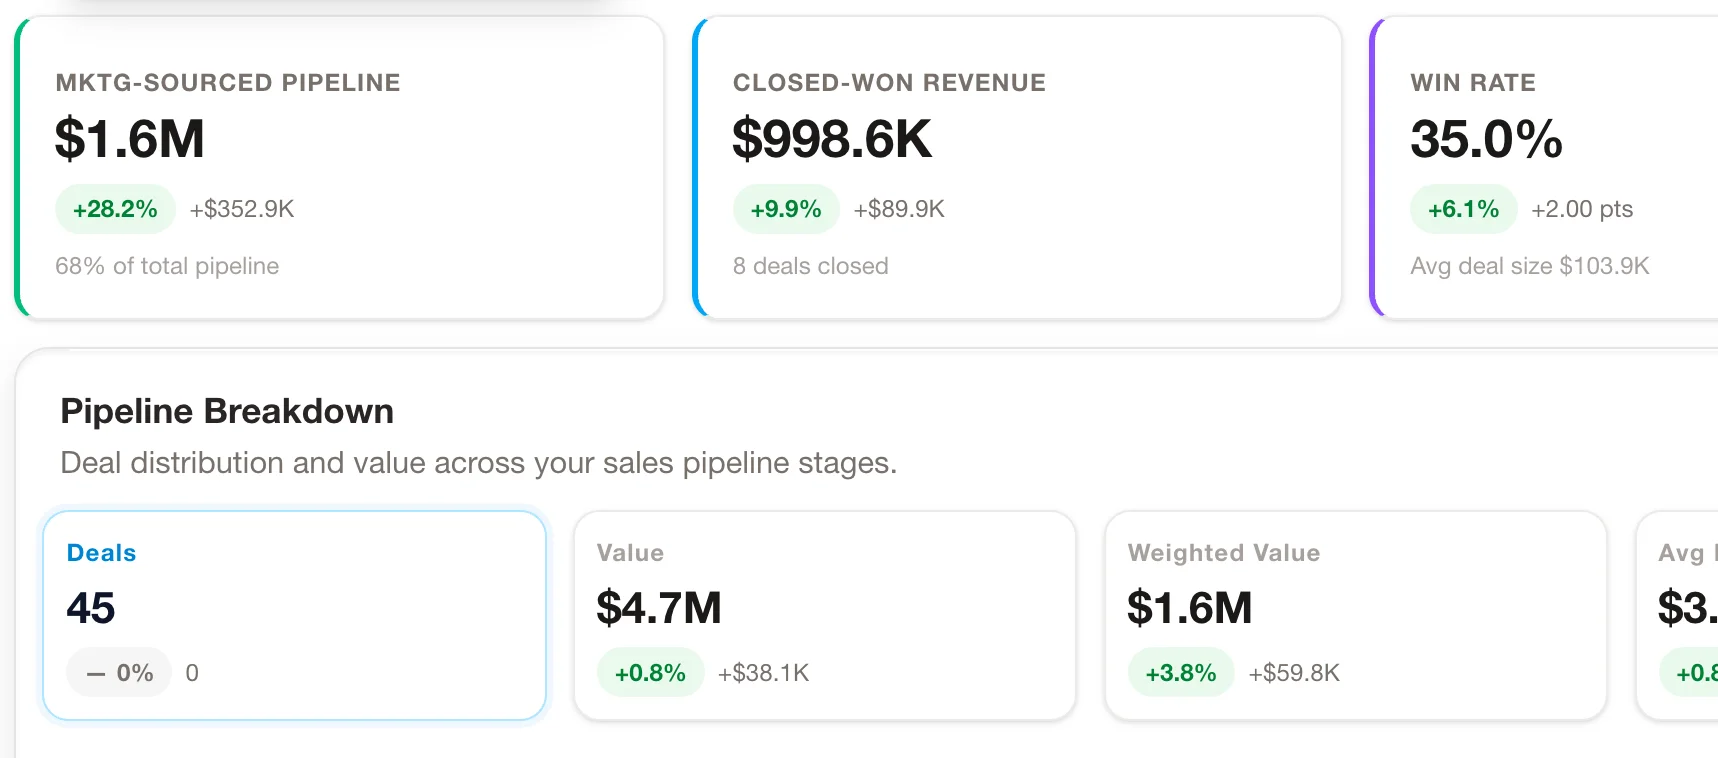Screen dimensions: 1718x758
Task: Click the 35.0% win rate figure
Action: [1486, 138]
